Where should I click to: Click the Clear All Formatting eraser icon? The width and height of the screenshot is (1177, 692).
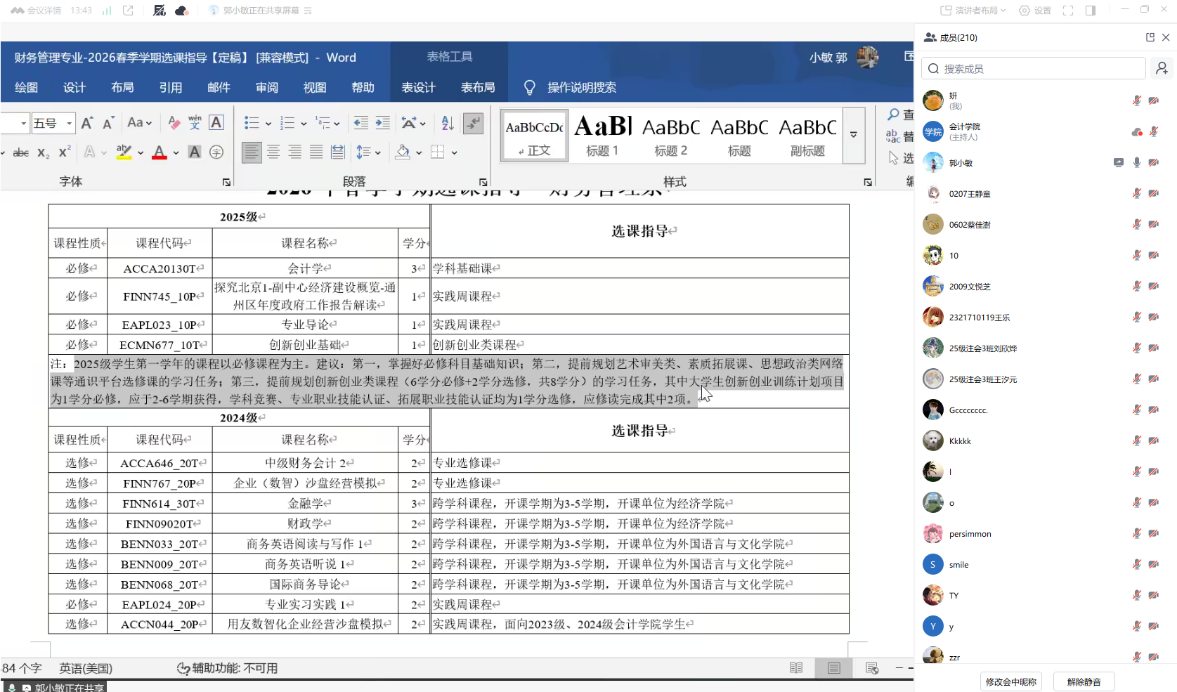pyautogui.click(x=174, y=123)
